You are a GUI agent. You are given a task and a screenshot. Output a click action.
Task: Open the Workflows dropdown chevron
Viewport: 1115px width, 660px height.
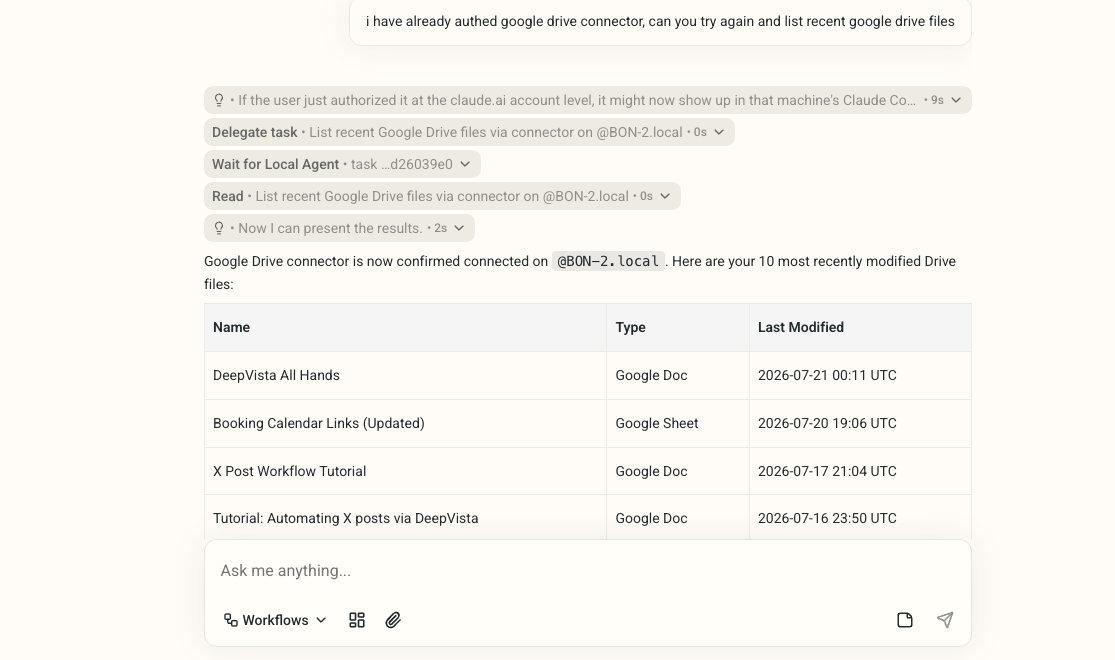(321, 620)
